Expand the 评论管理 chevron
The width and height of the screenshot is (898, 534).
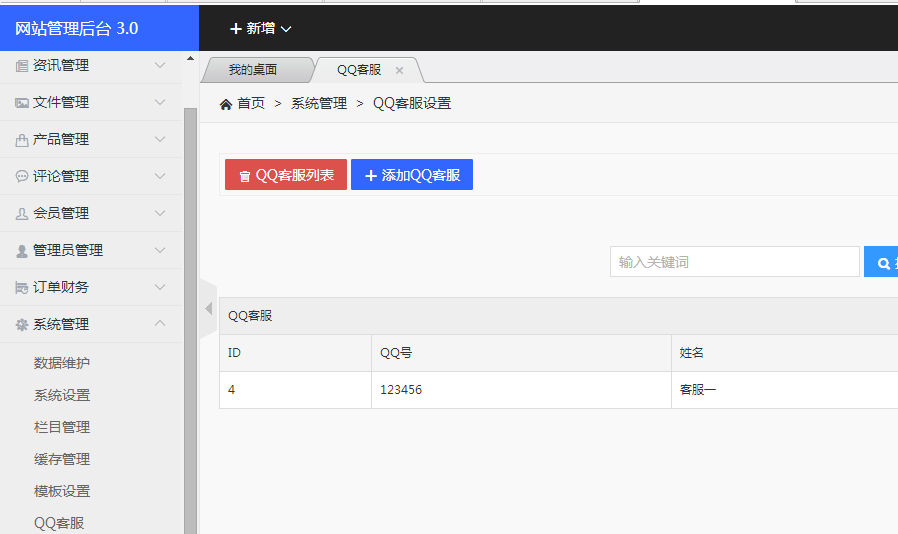[x=160, y=176]
